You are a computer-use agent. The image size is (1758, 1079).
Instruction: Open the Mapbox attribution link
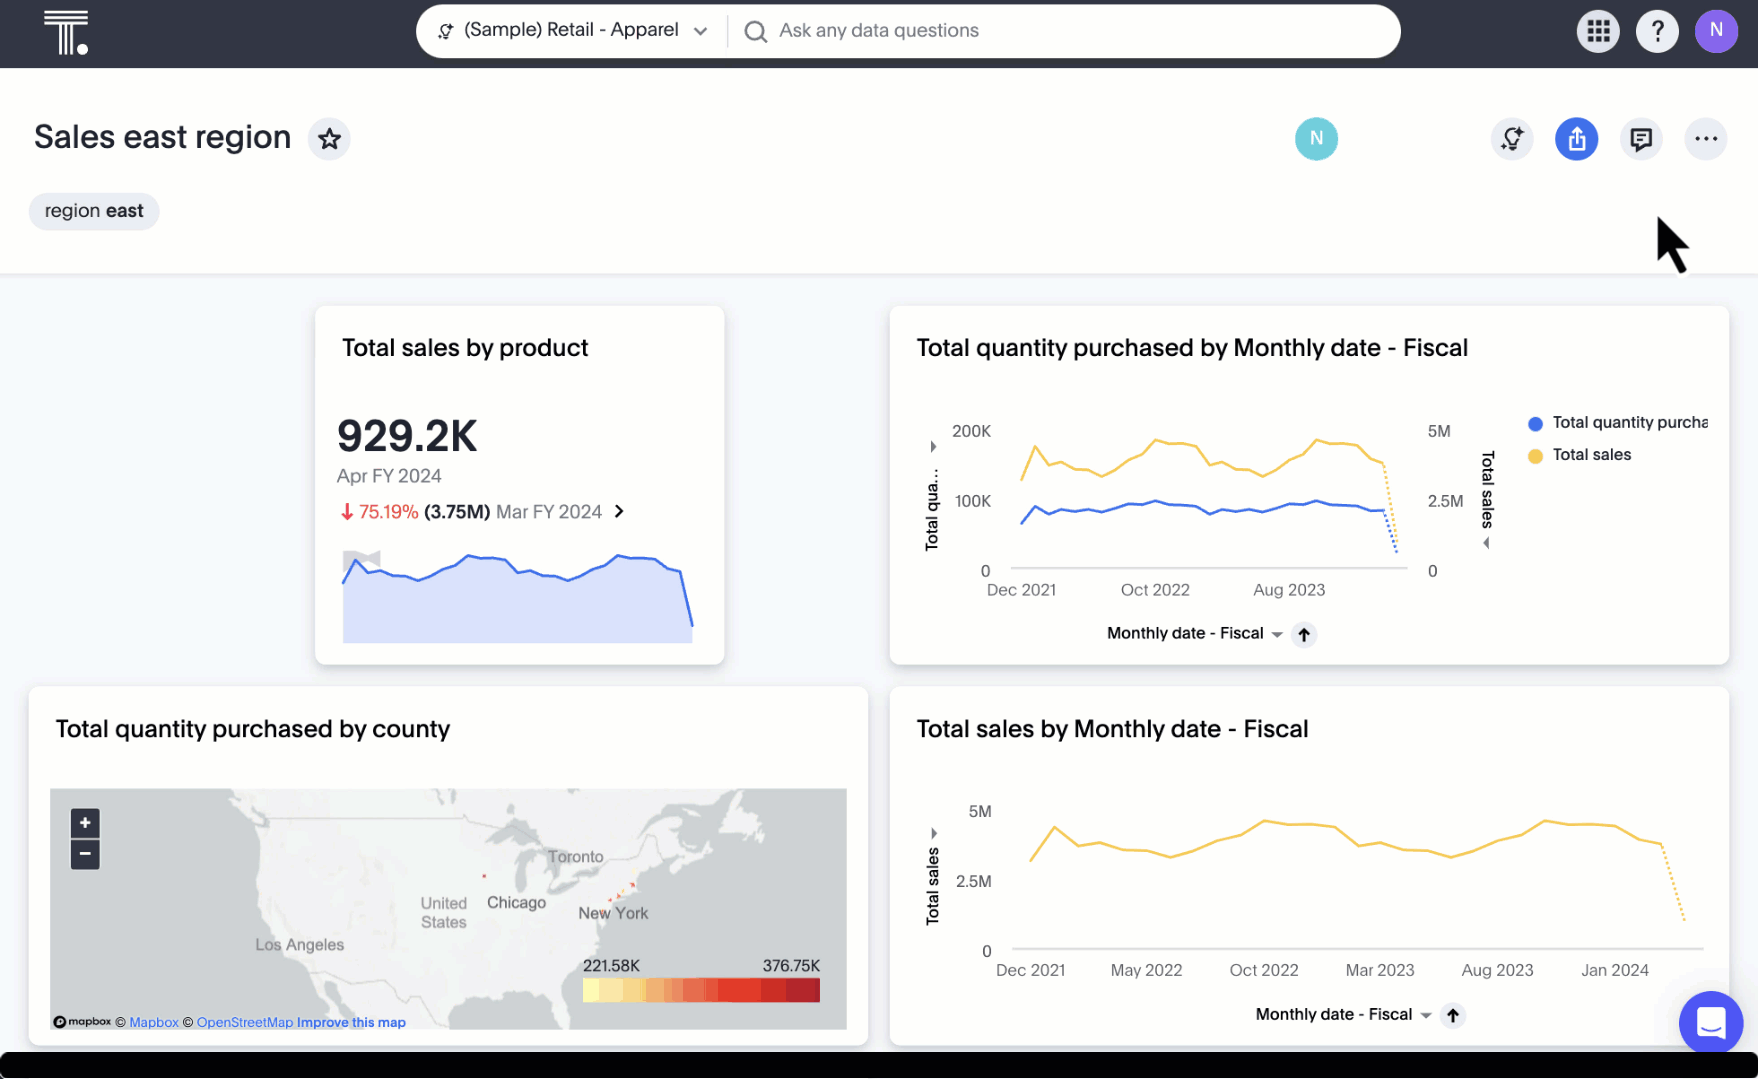(154, 1022)
